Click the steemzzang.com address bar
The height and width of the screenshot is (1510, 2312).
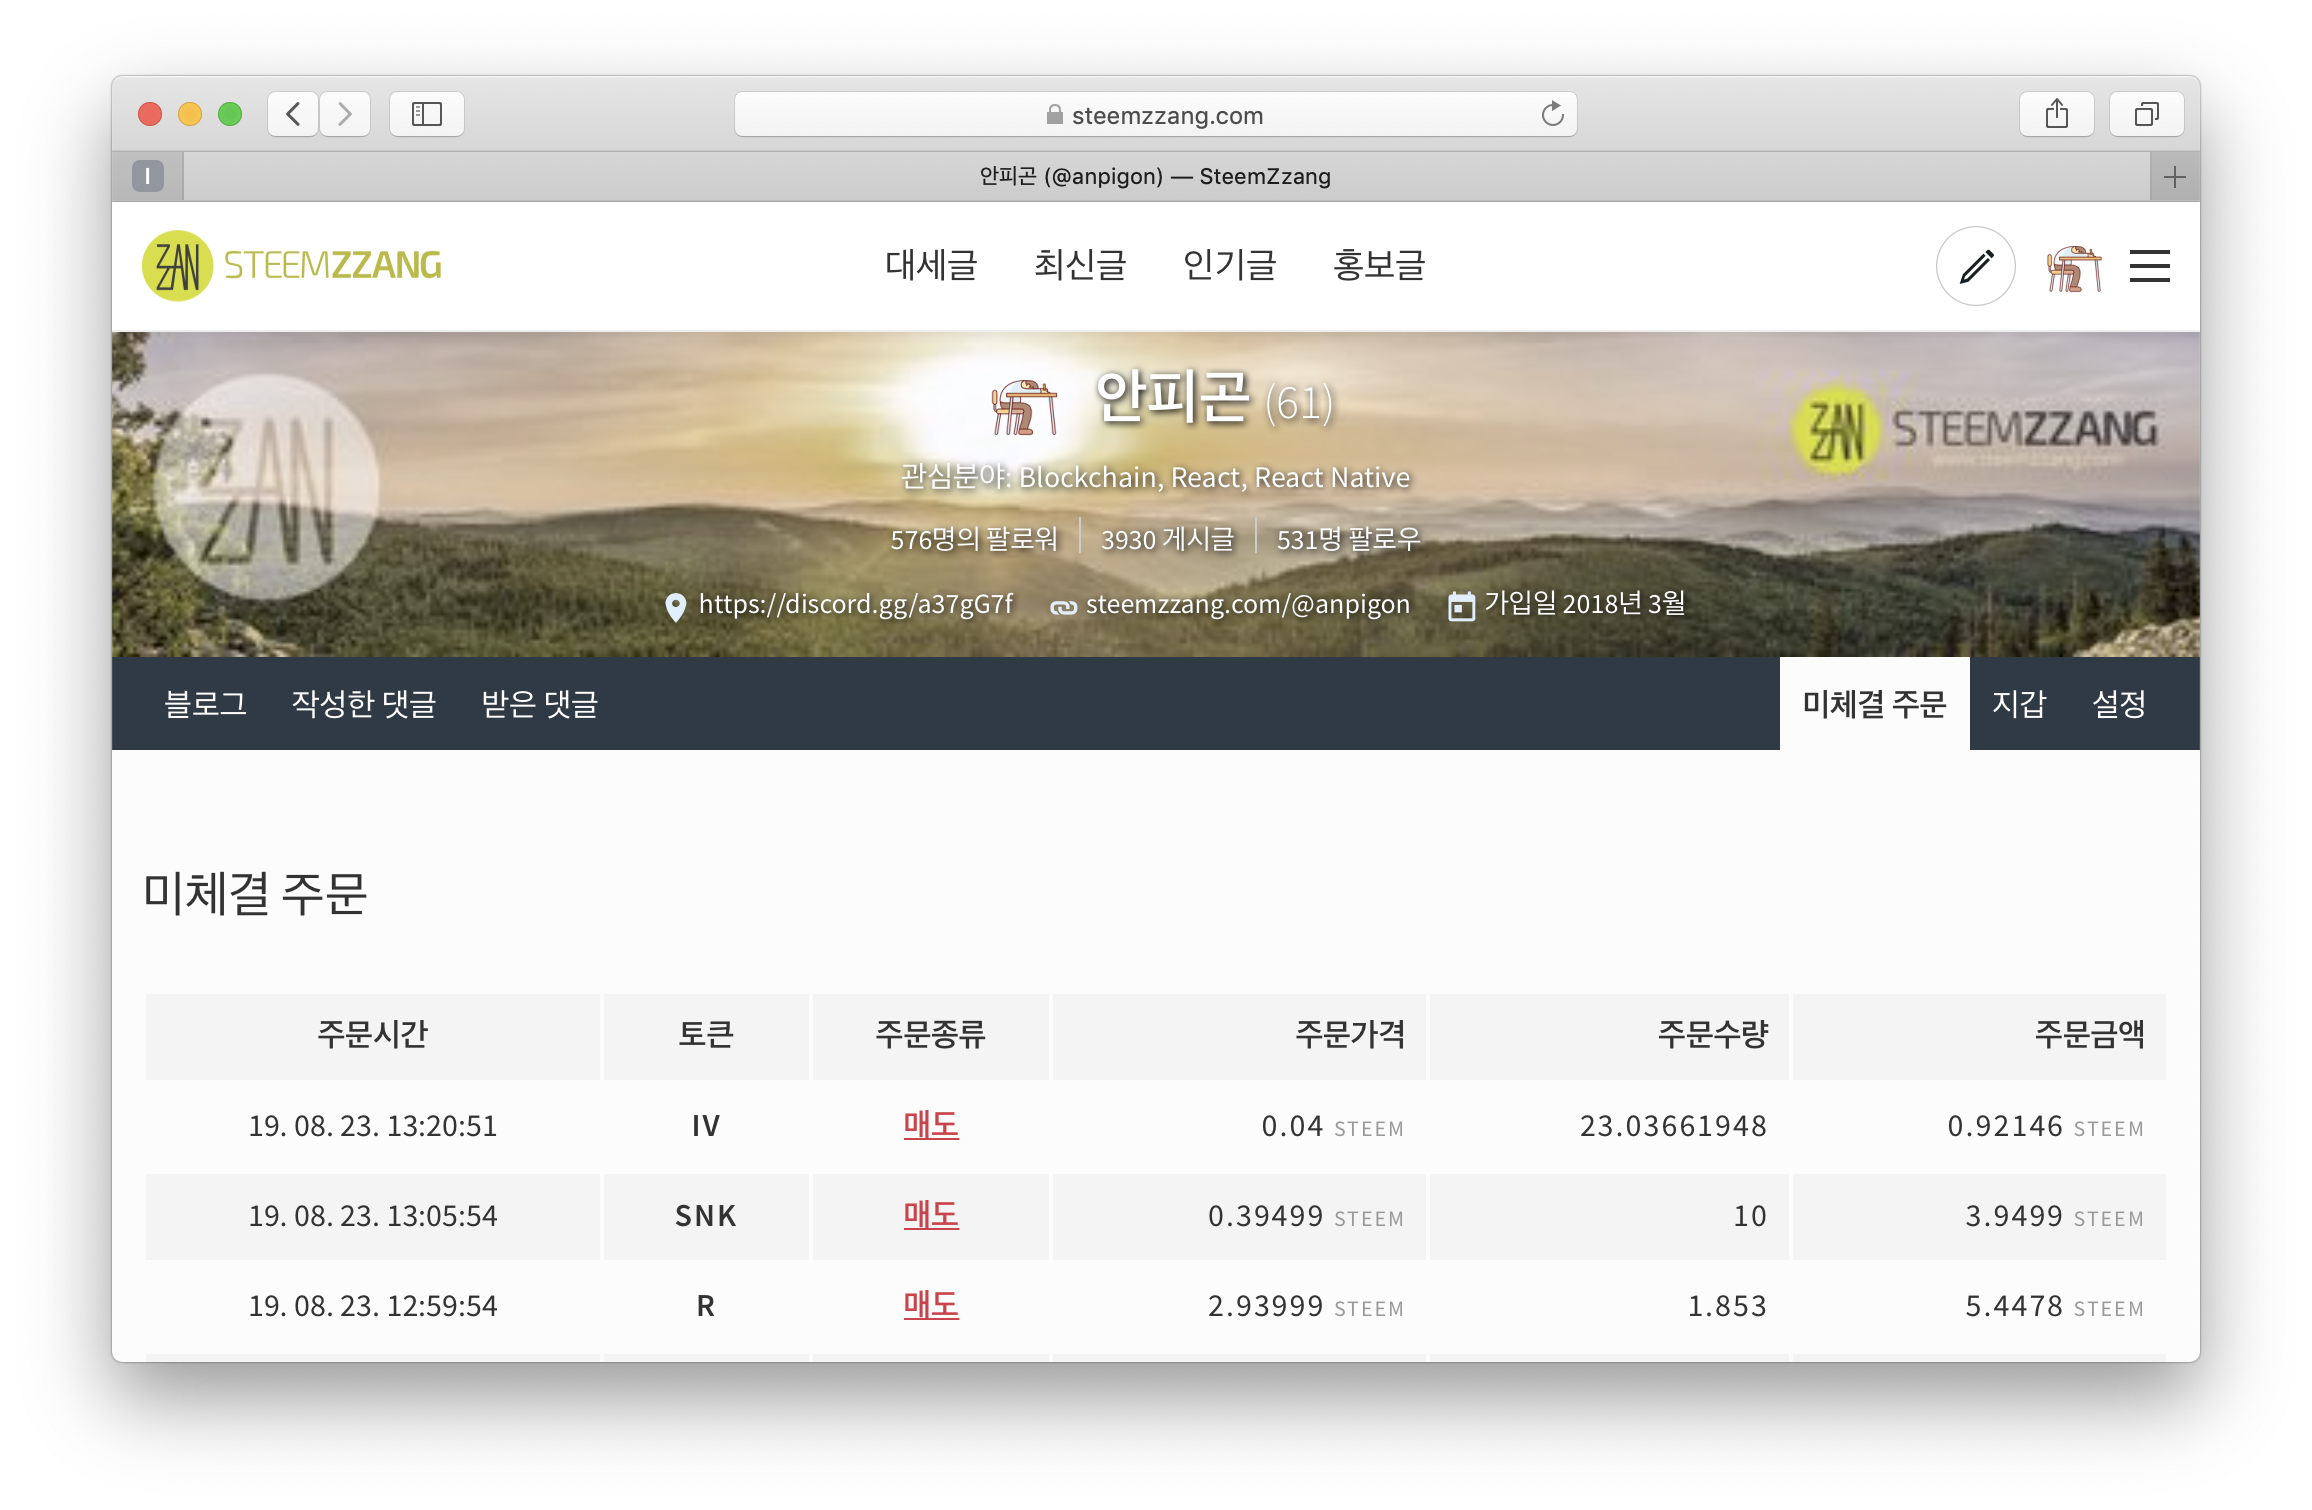[x=1155, y=115]
